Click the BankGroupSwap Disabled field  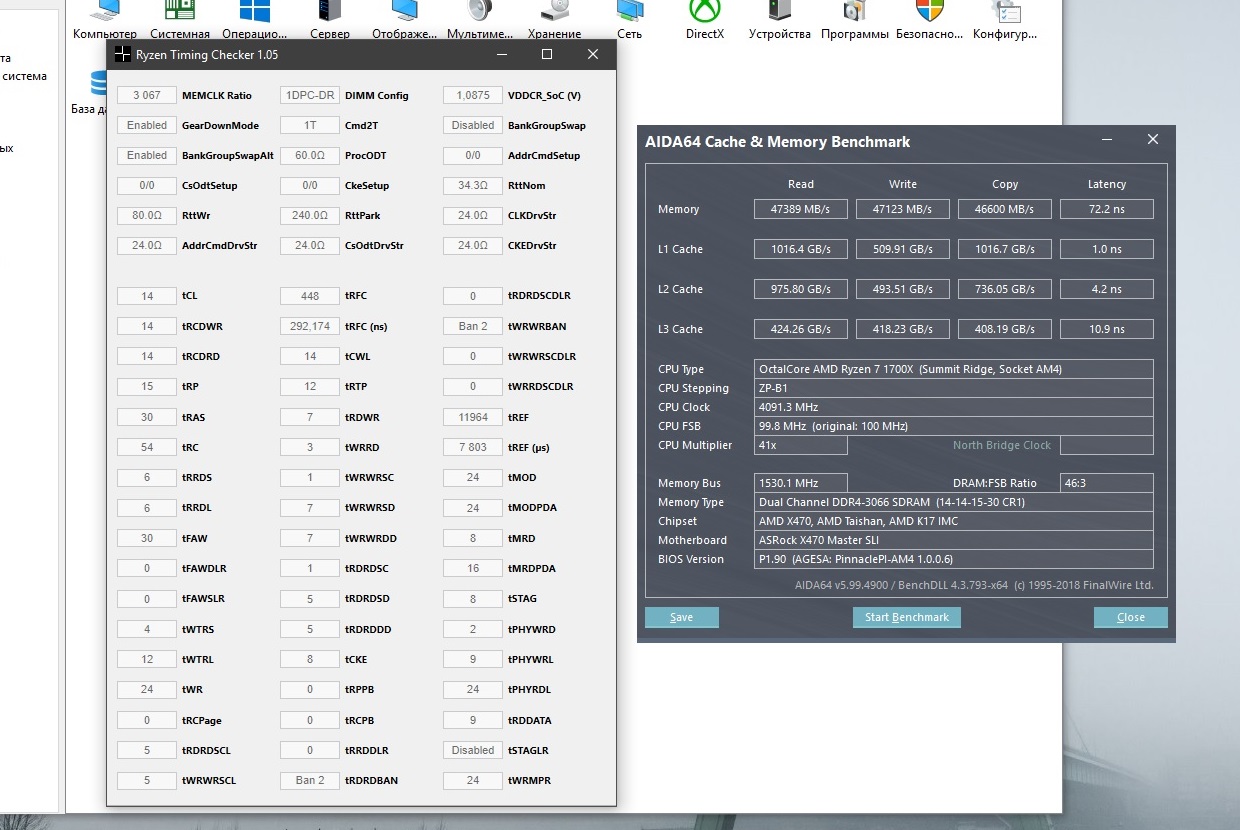click(x=473, y=126)
